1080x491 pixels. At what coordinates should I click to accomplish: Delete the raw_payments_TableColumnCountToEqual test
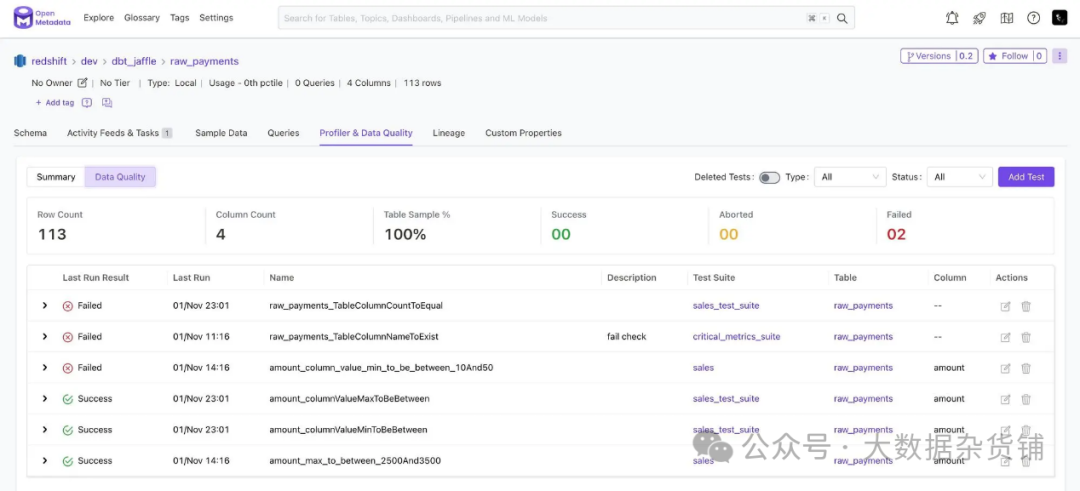click(x=1026, y=306)
